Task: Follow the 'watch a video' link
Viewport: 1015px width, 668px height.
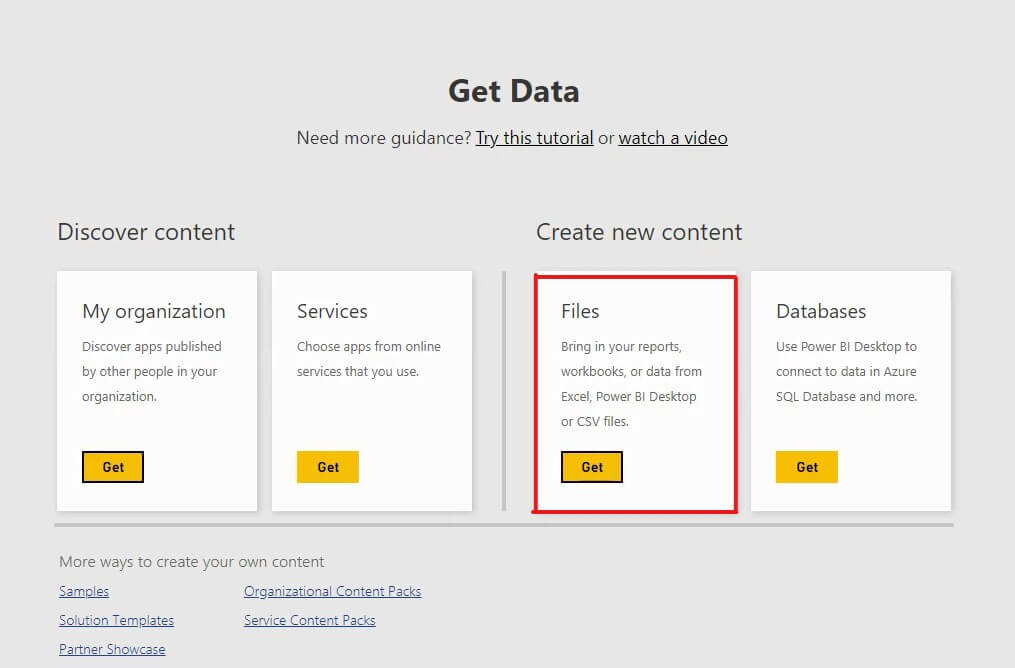Action: coord(673,138)
